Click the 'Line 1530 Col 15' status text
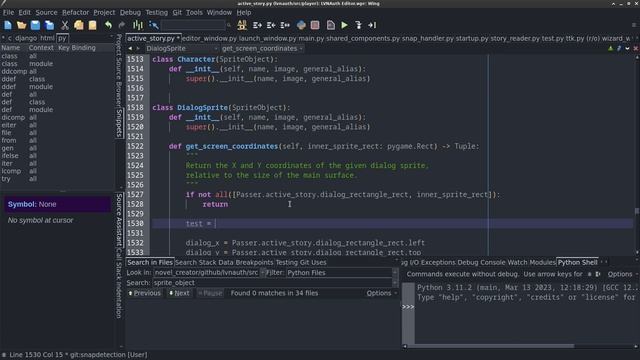Viewport: 640px width, 360px height. (x=36, y=355)
